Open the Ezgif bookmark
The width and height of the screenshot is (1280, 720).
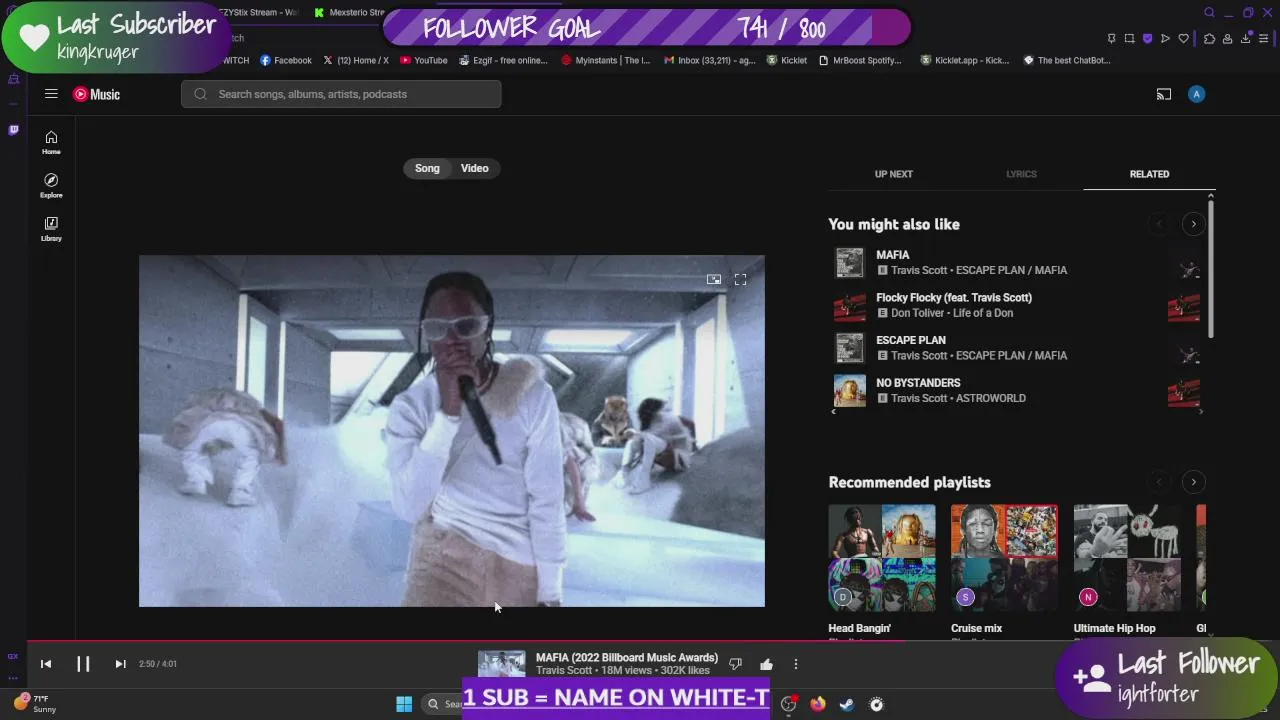point(503,60)
